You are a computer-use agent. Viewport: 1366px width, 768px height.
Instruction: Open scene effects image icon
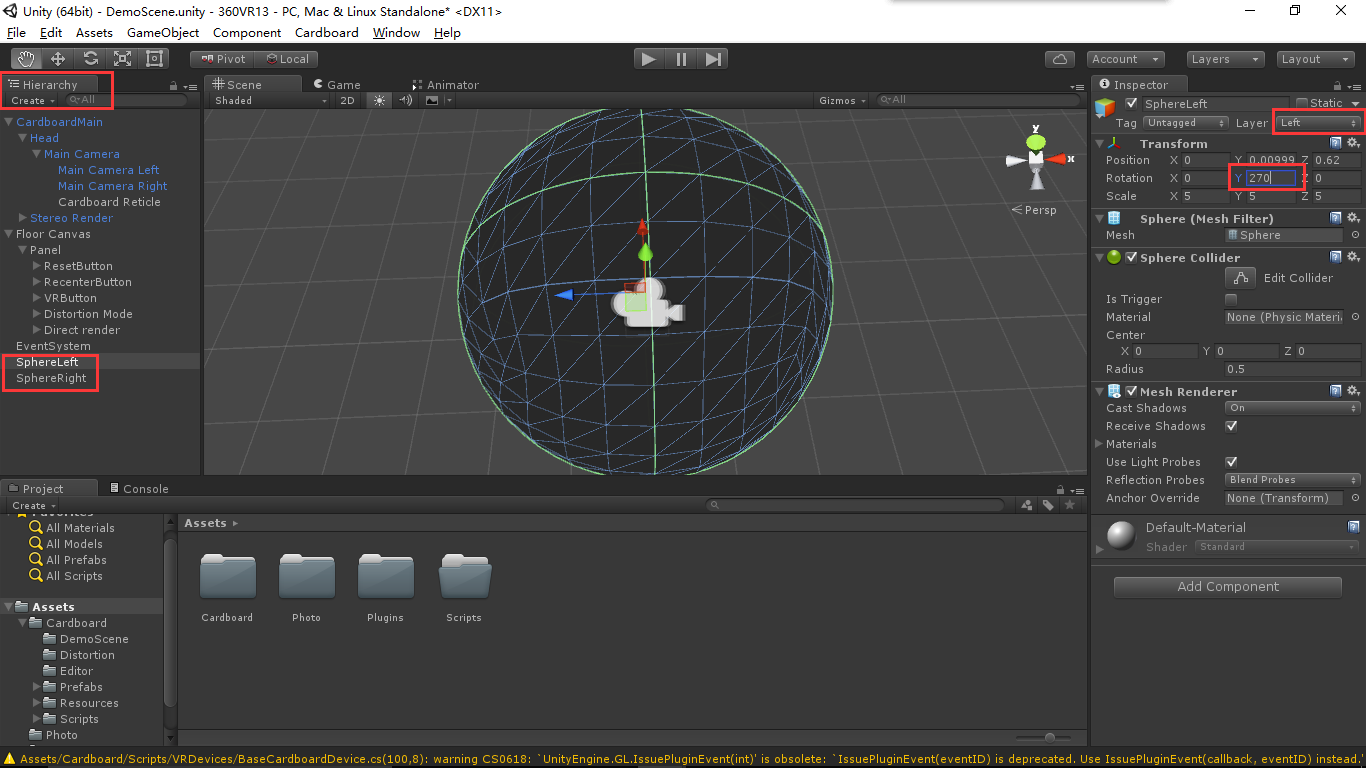tap(432, 100)
